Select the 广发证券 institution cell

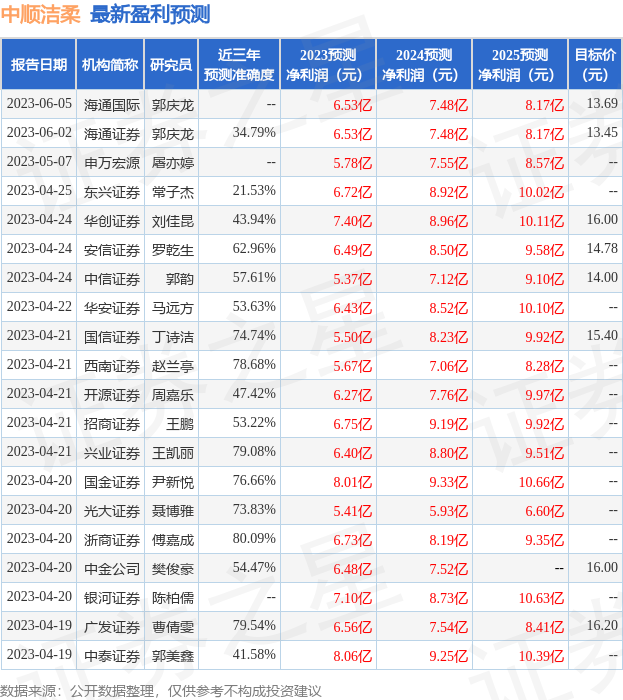[x=112, y=627]
